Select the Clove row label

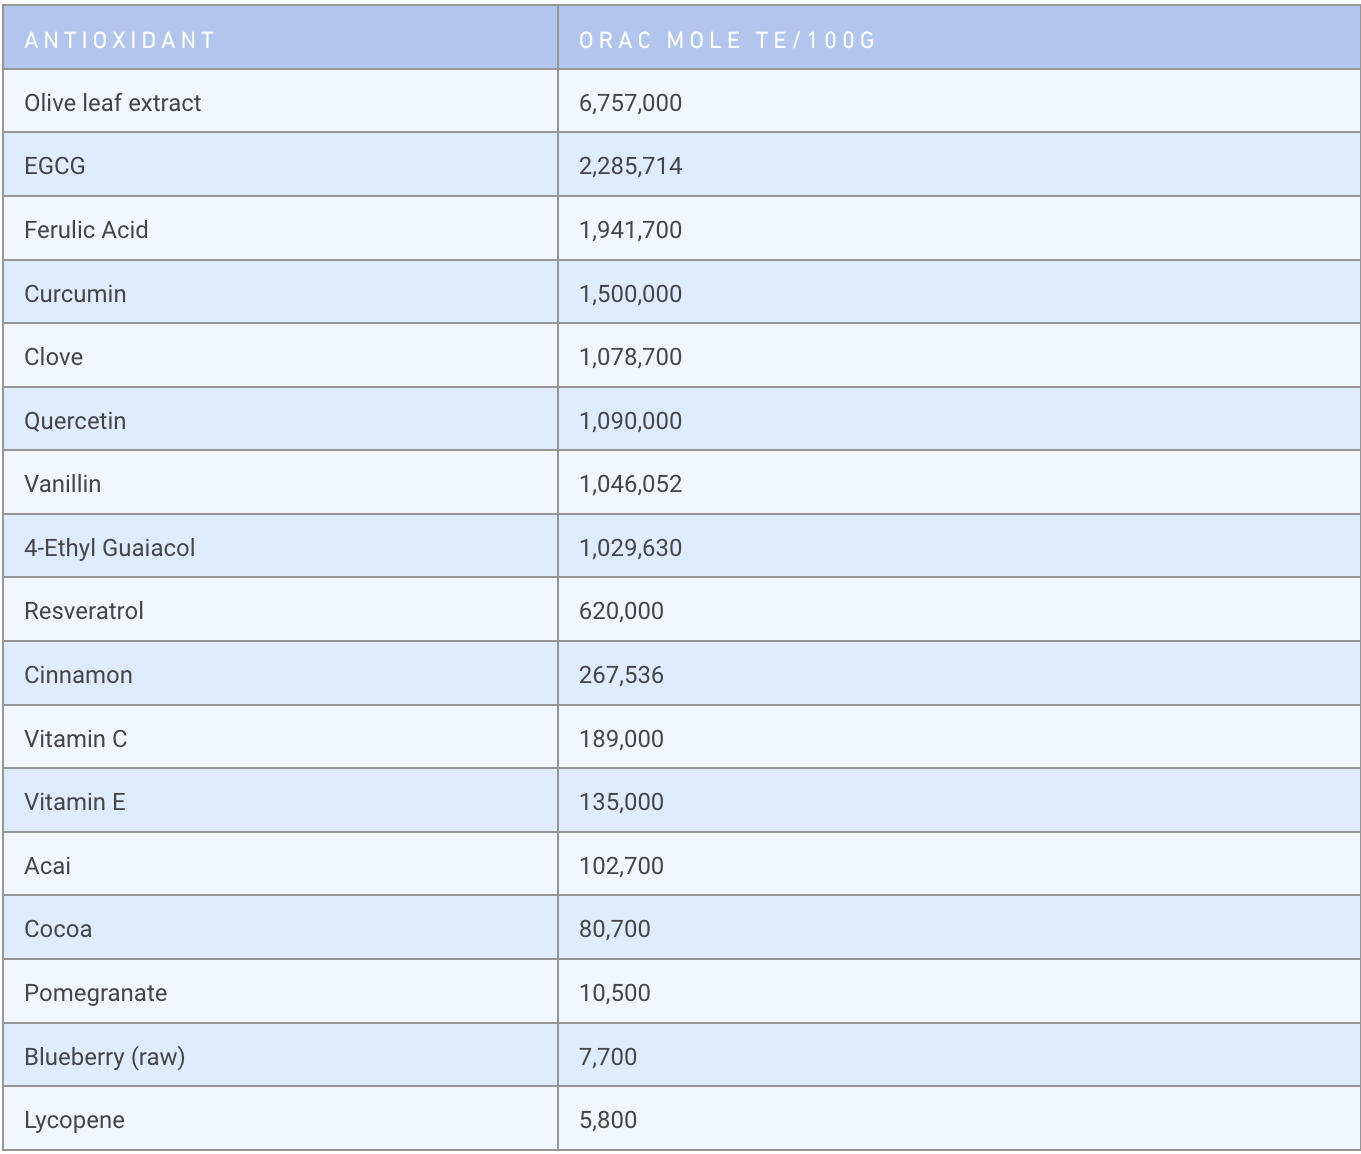click(54, 357)
